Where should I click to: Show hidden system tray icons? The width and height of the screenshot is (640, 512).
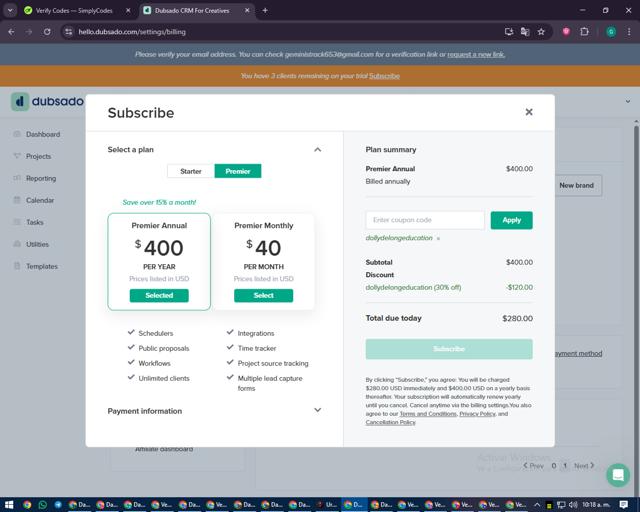click(x=537, y=505)
